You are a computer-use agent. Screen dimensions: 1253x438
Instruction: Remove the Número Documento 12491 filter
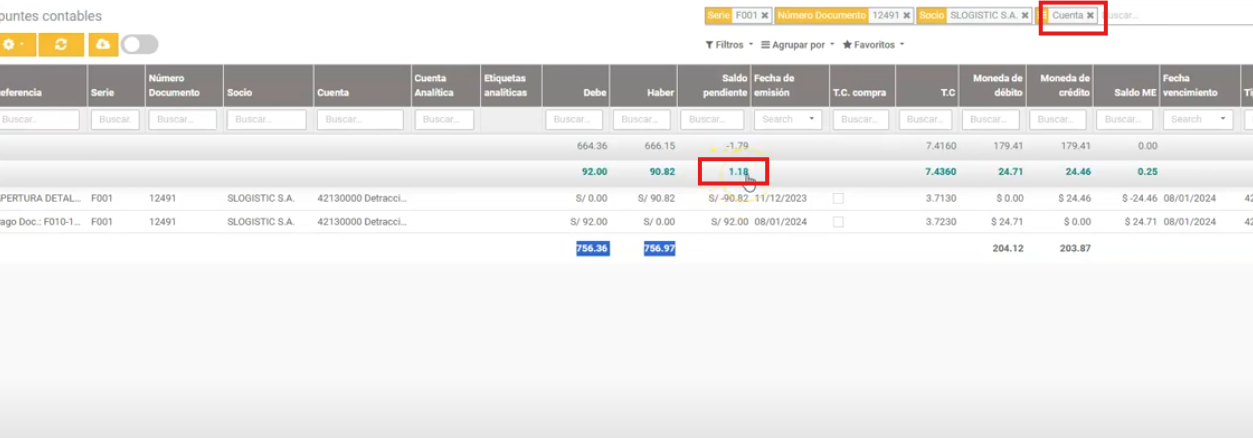907,16
